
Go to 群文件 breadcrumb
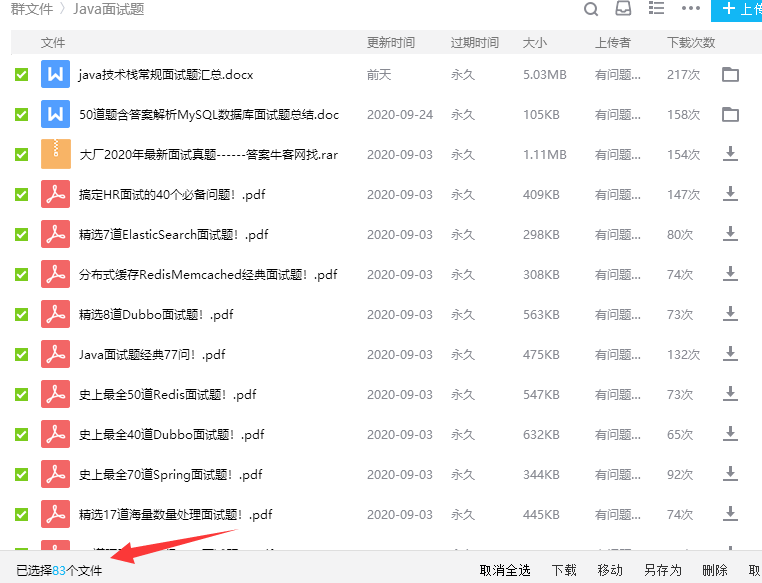pyautogui.click(x=32, y=9)
